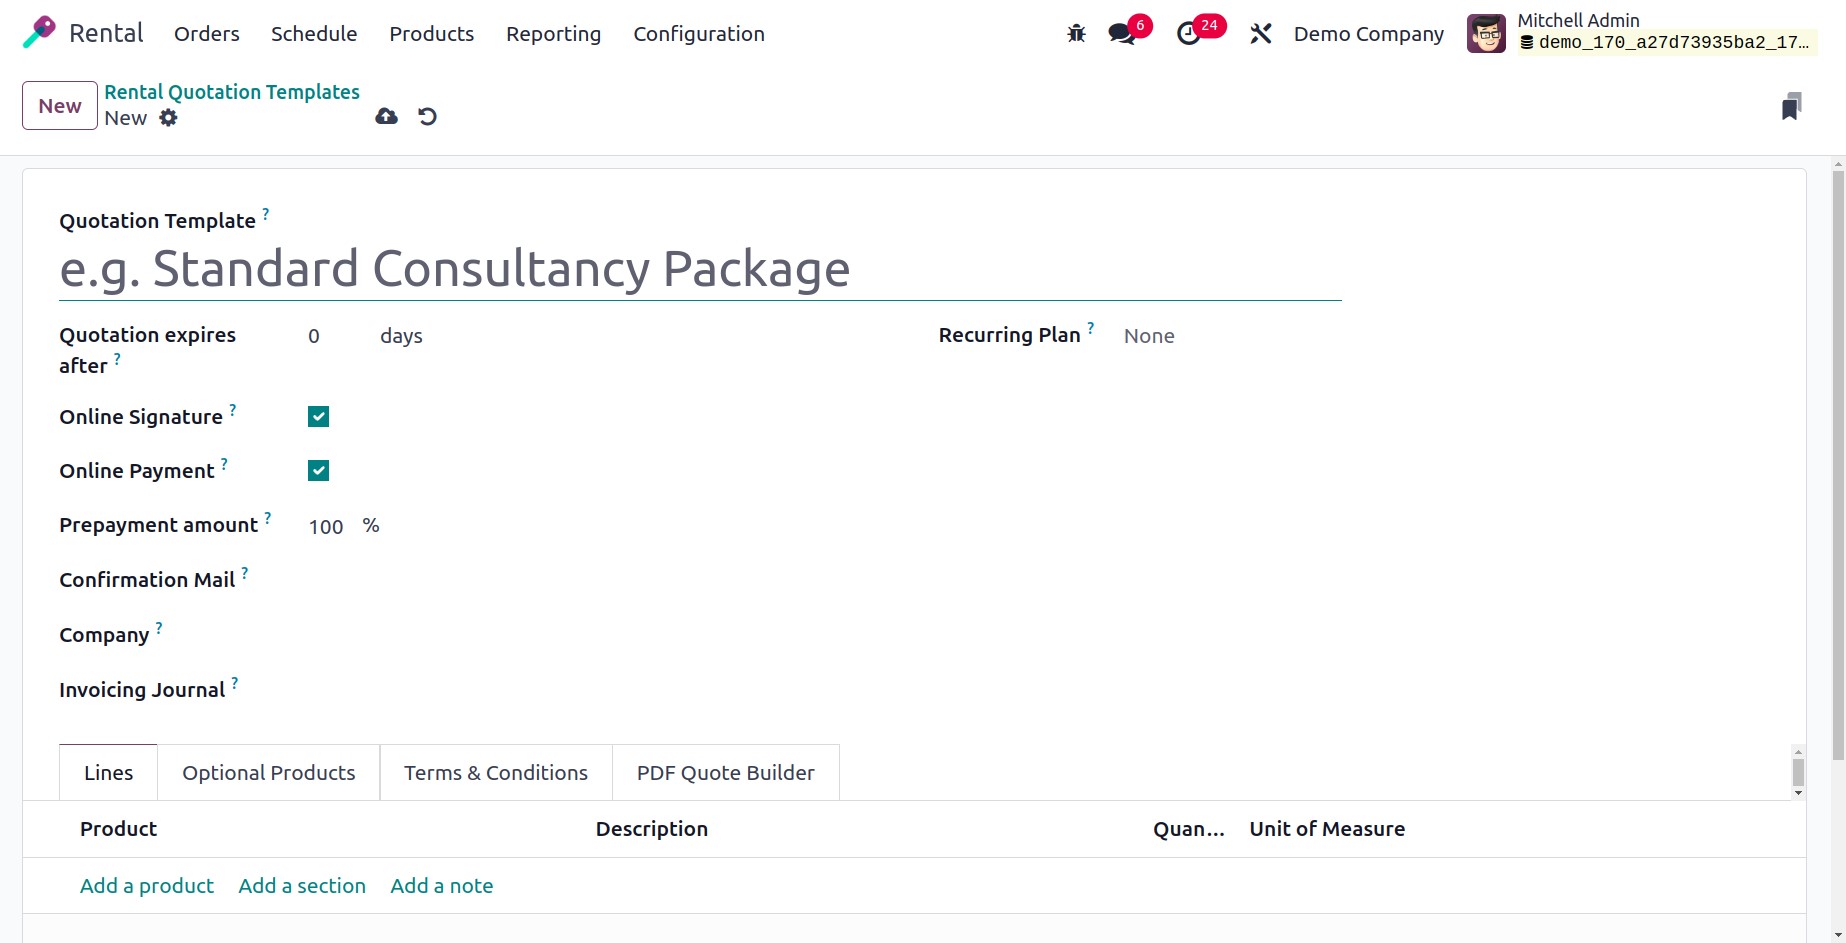Show help tooltip for Online Signature
Screen dimensions: 1846x943
point(232,409)
